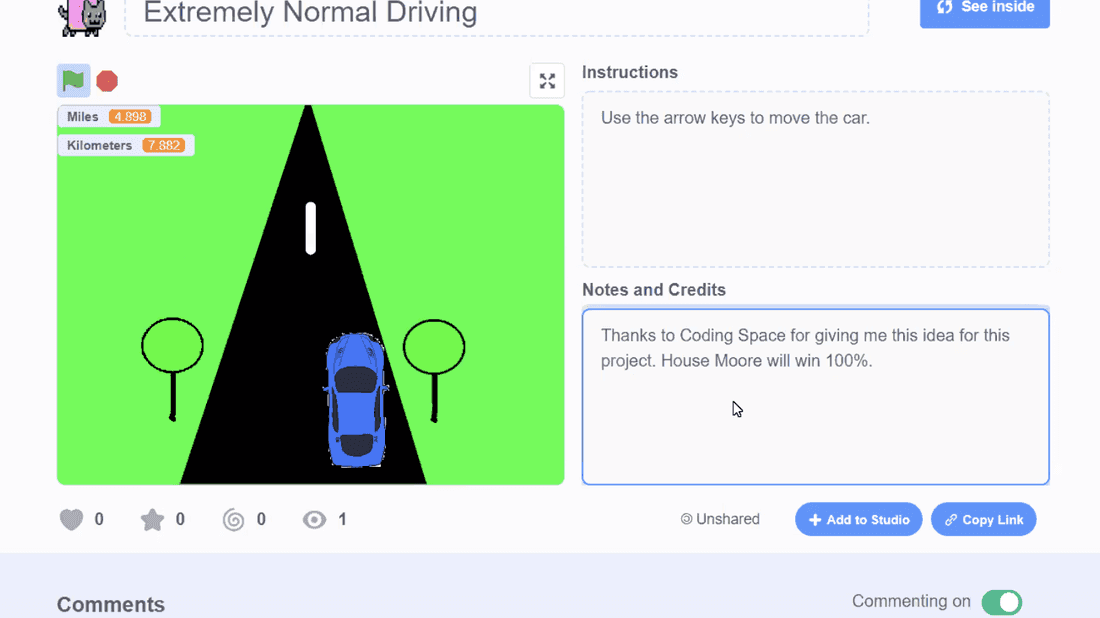Click the views eye icon
This screenshot has width=1100, height=618.
pos(314,519)
